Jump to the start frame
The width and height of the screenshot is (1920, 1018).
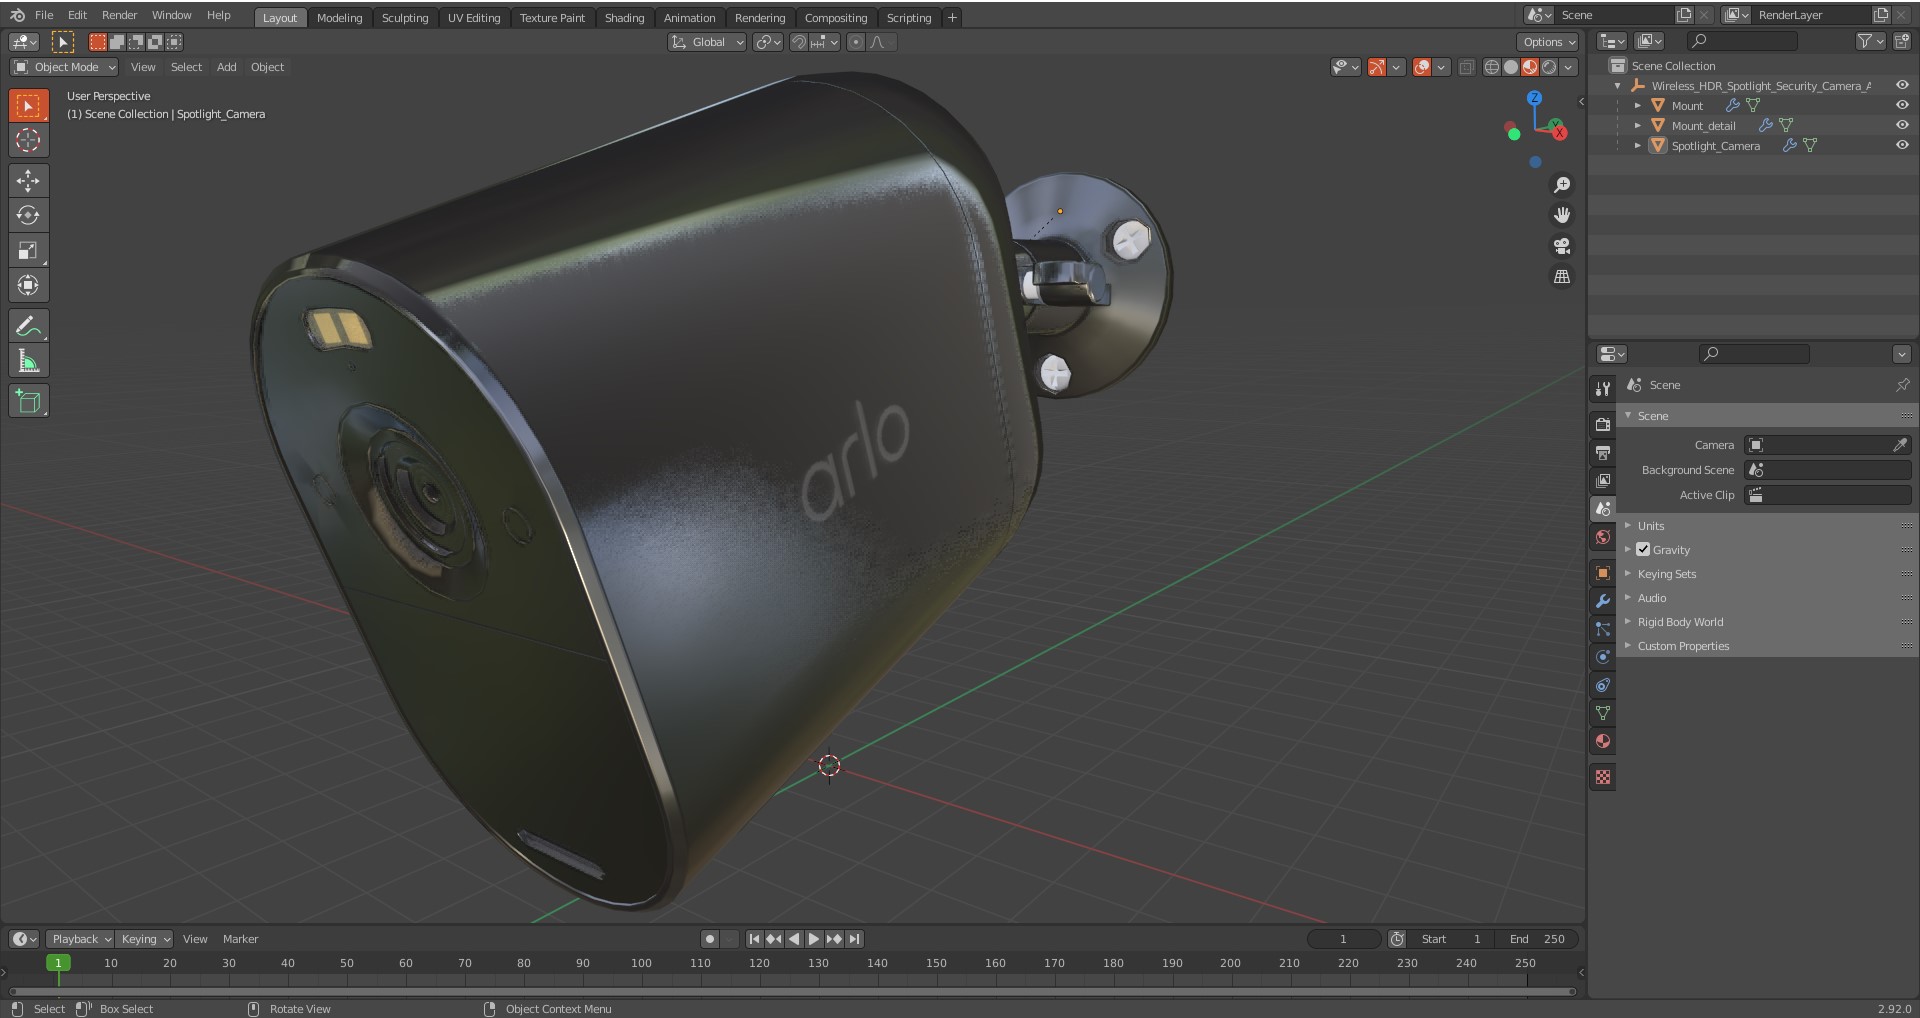click(x=754, y=939)
